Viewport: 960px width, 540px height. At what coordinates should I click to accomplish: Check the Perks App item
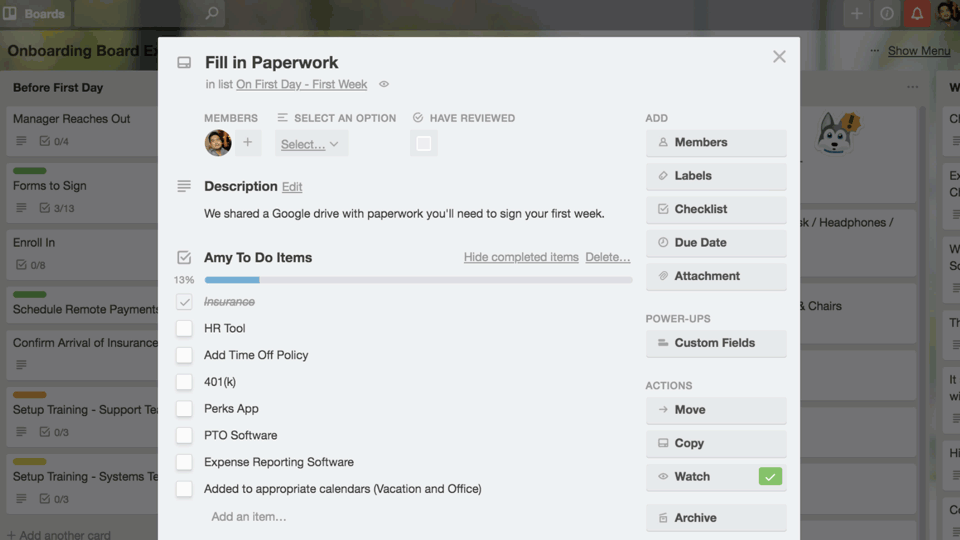(x=184, y=408)
